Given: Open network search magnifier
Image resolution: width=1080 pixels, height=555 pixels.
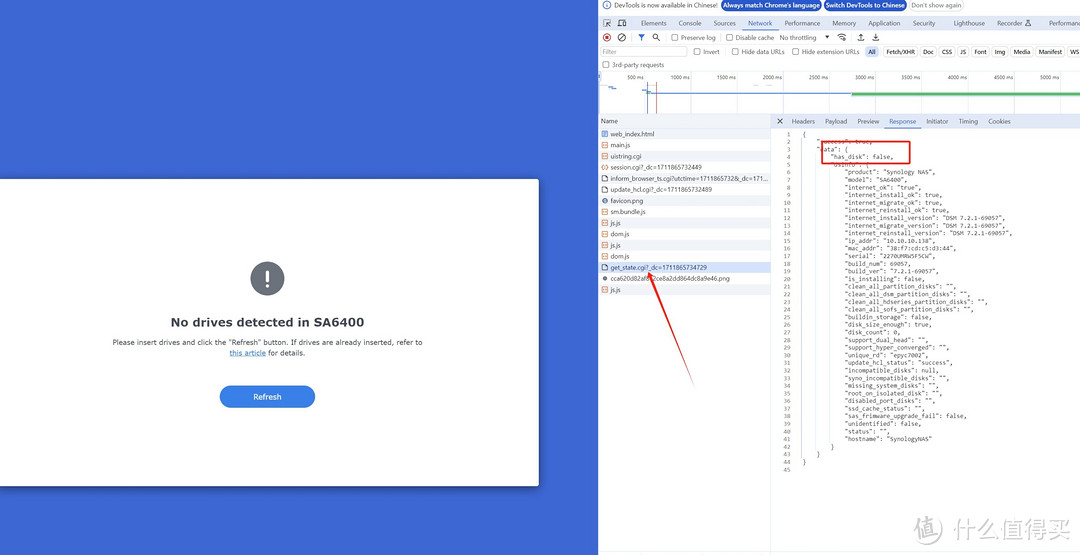Looking at the screenshot, I should point(656,38).
